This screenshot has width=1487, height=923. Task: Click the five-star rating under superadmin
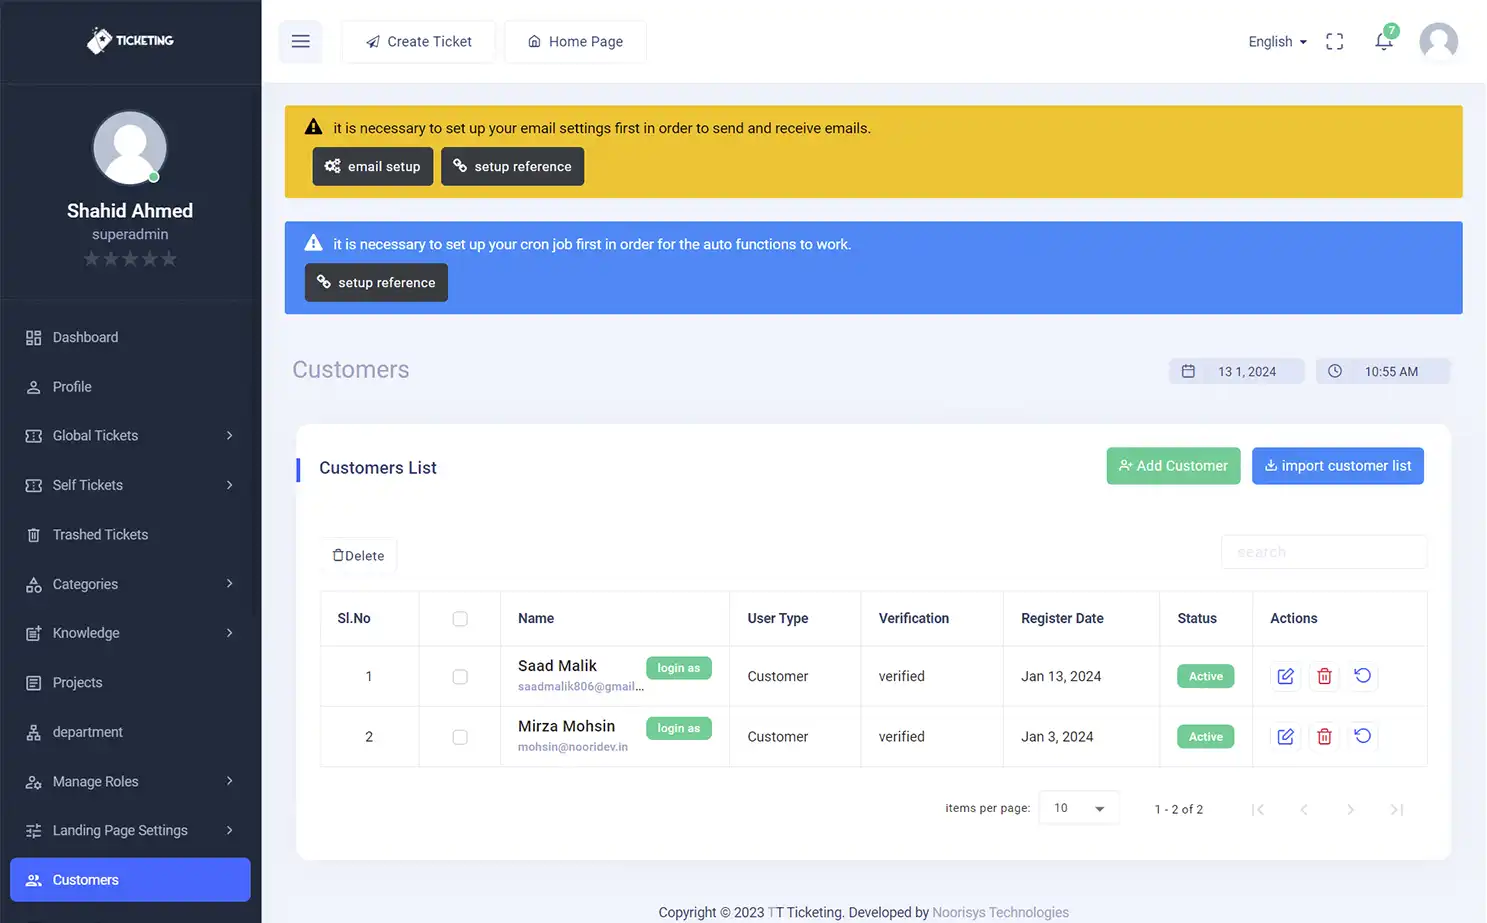coord(130,260)
